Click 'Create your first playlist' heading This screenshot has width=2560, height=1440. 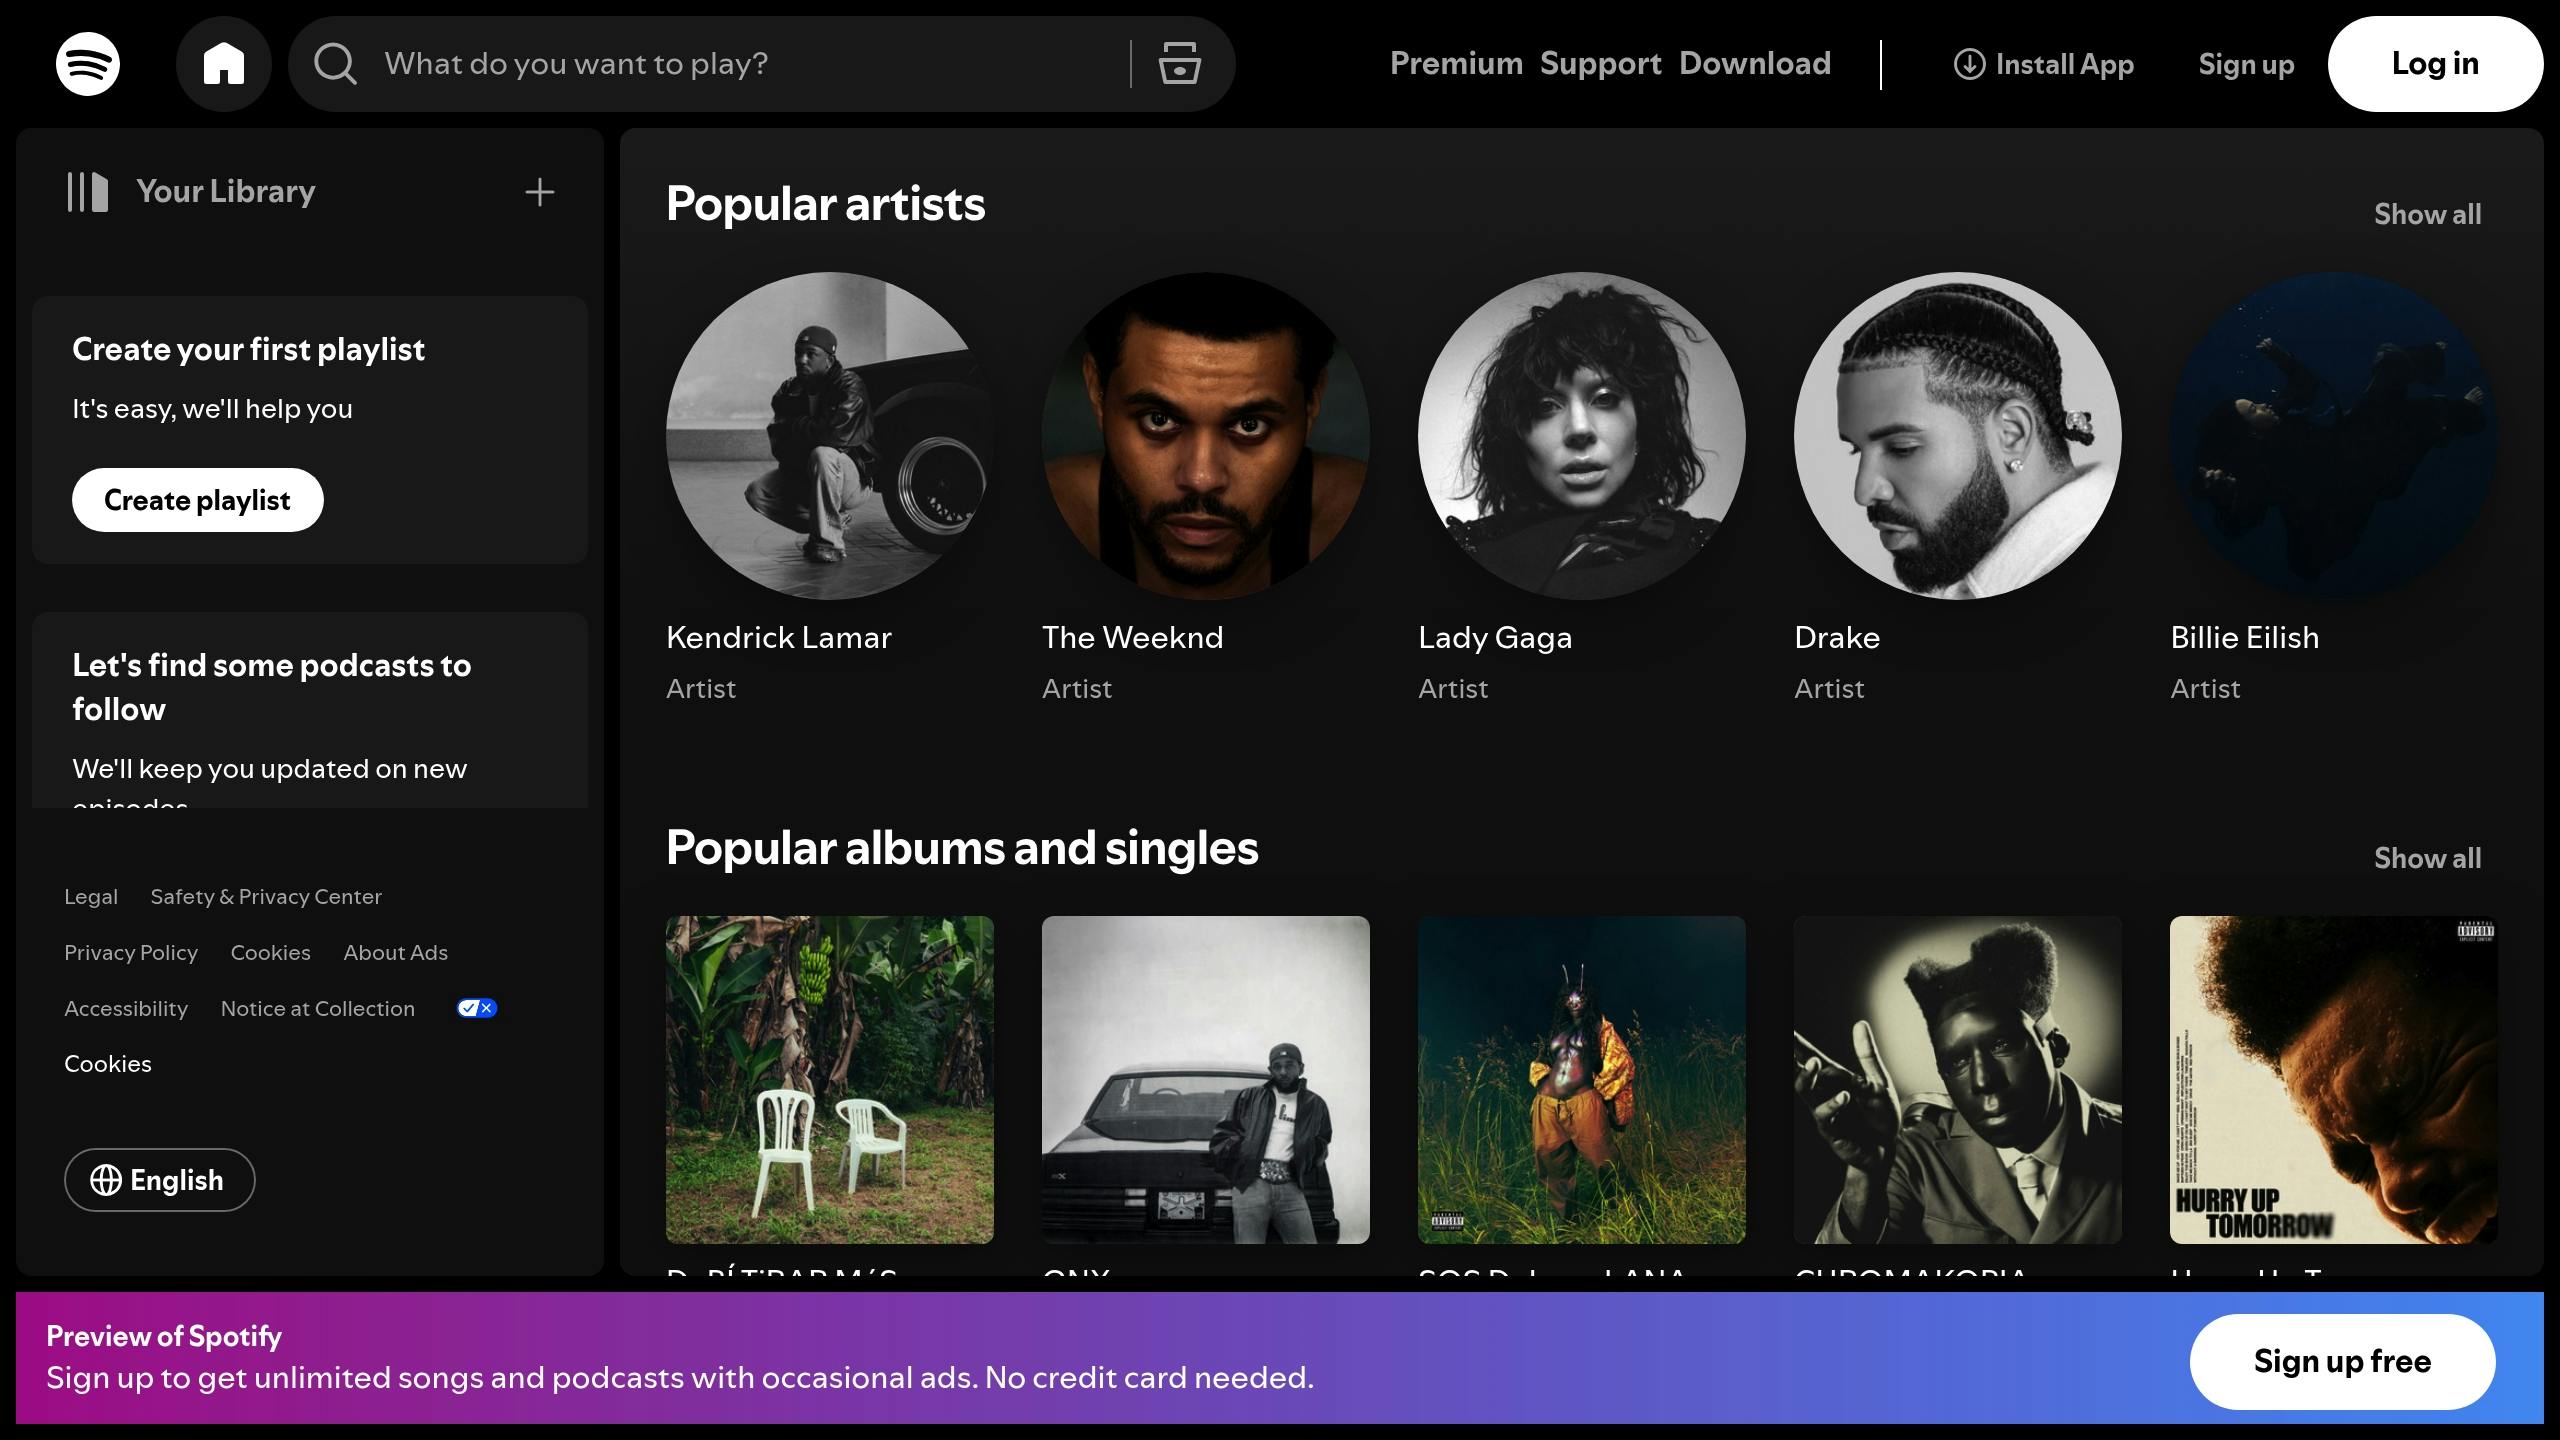point(248,350)
